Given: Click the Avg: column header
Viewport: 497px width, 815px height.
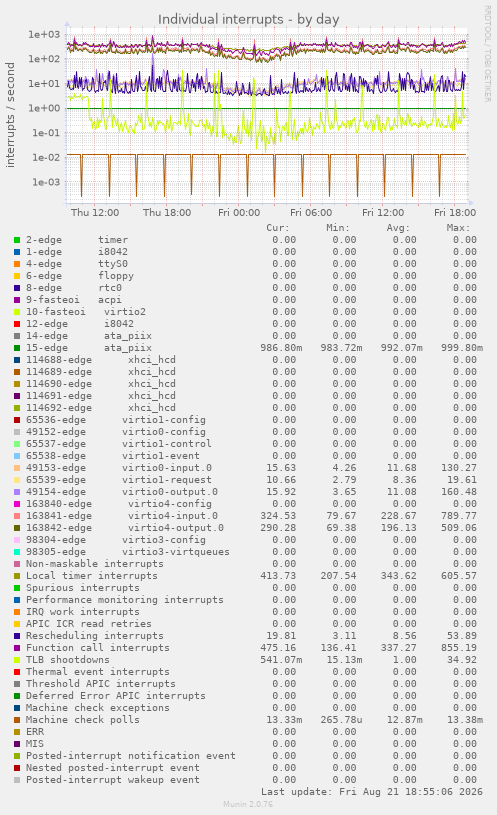Looking at the screenshot, I should click(398, 228).
